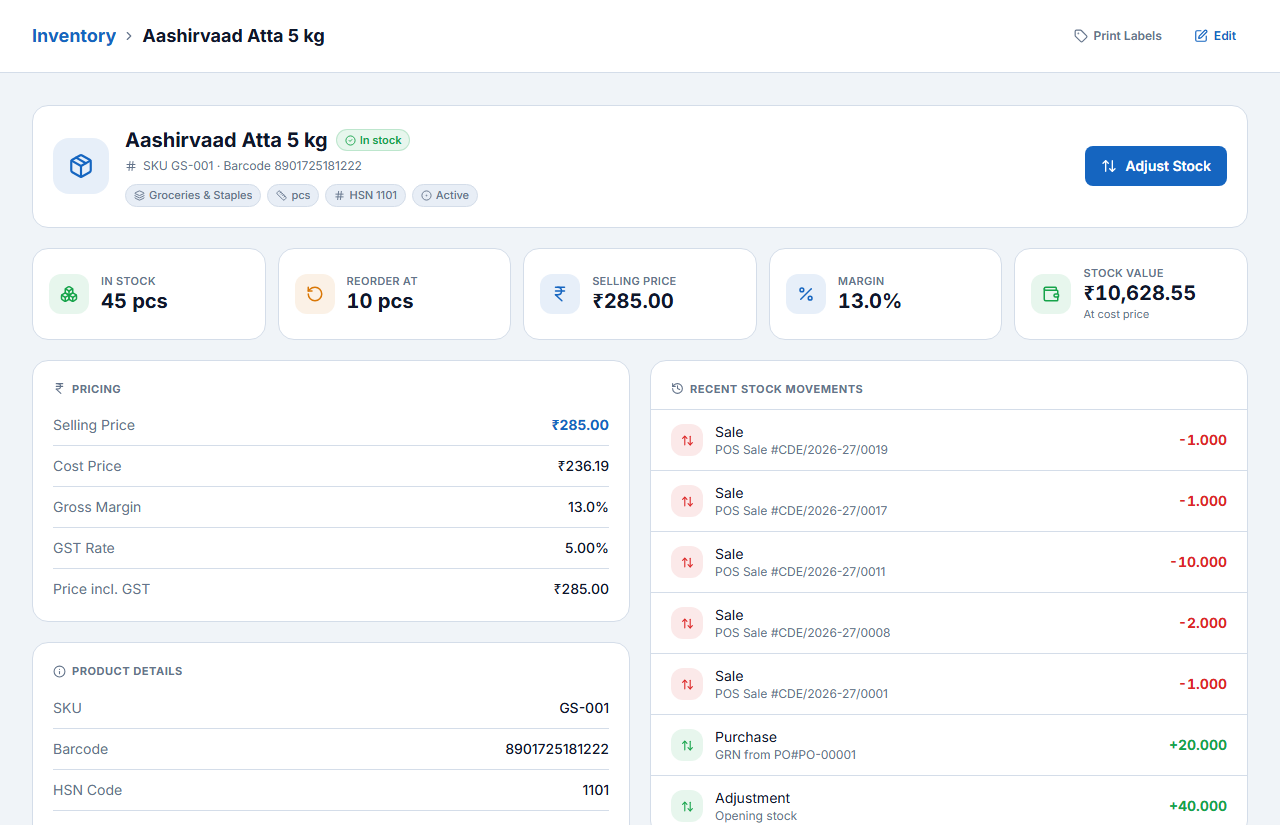Viewport: 1280px width, 825px height.
Task: Click the green arrows icon for Purchase row
Action: pyautogui.click(x=687, y=745)
